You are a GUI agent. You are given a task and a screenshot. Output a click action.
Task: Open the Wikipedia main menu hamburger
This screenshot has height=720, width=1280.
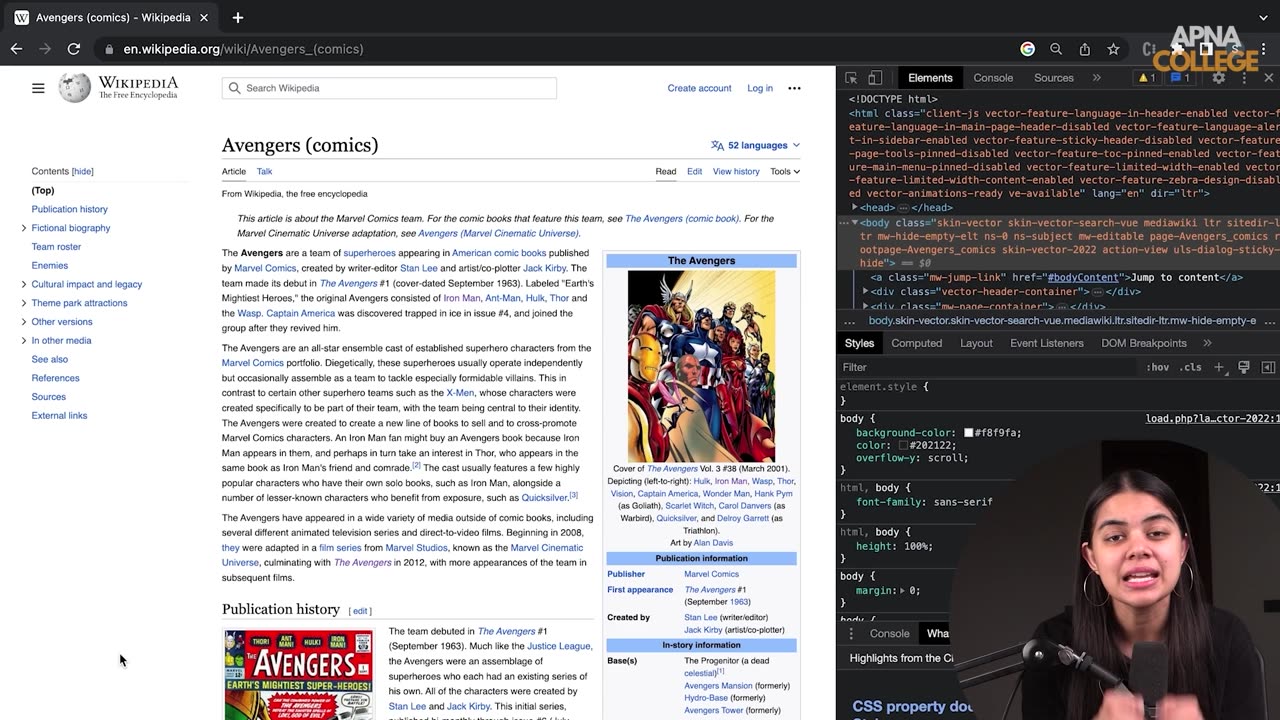tap(38, 88)
